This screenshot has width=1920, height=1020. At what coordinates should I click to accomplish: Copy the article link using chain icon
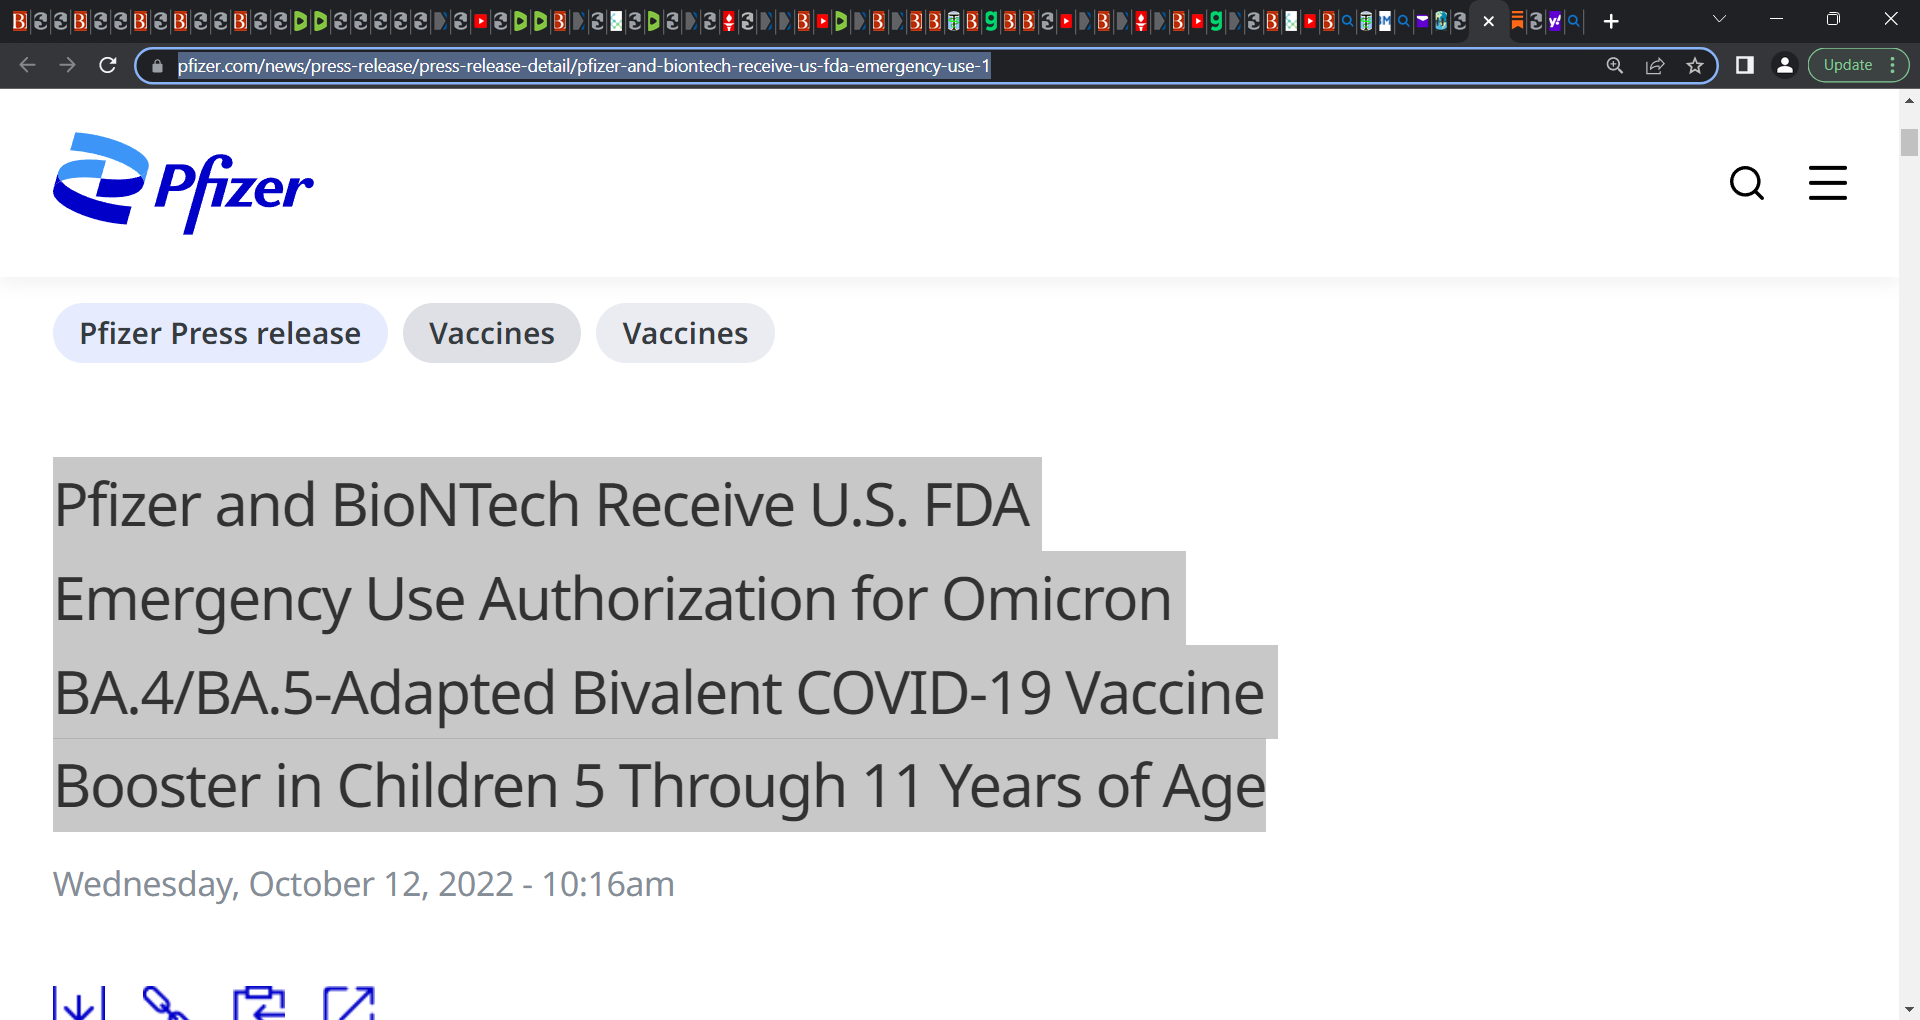tap(165, 1003)
